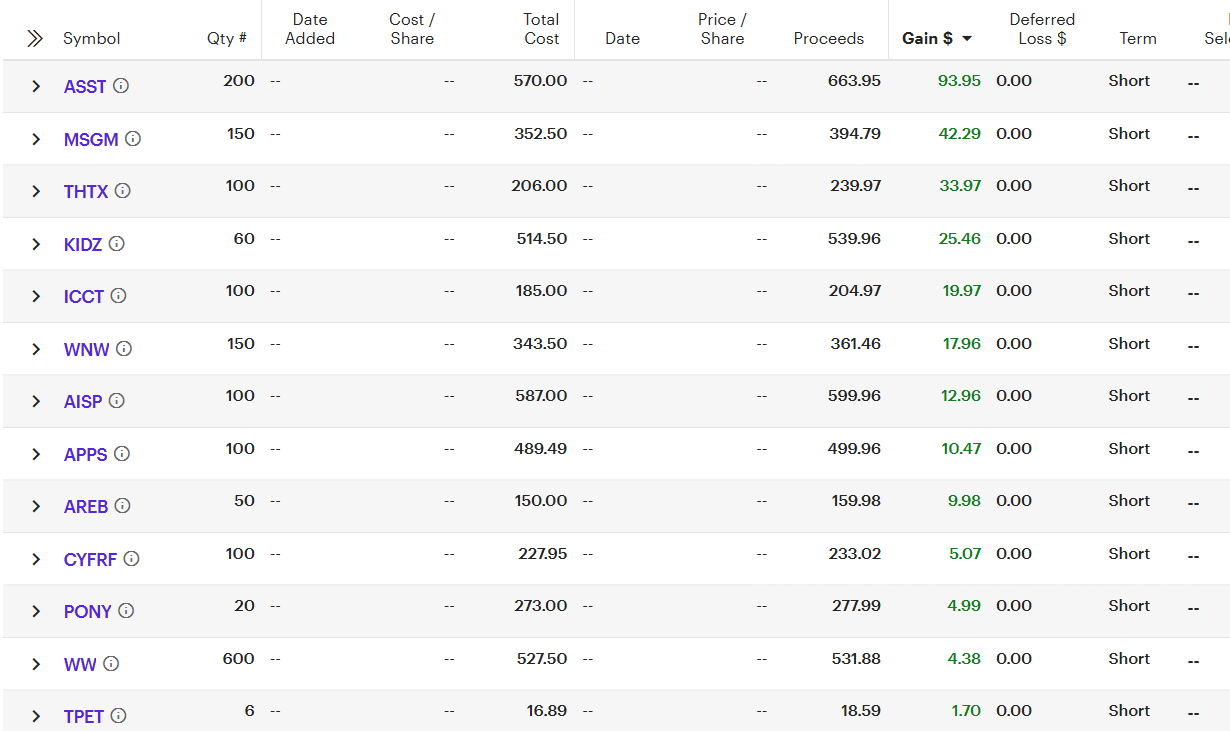Open the info icon beside PONY

tap(126, 611)
